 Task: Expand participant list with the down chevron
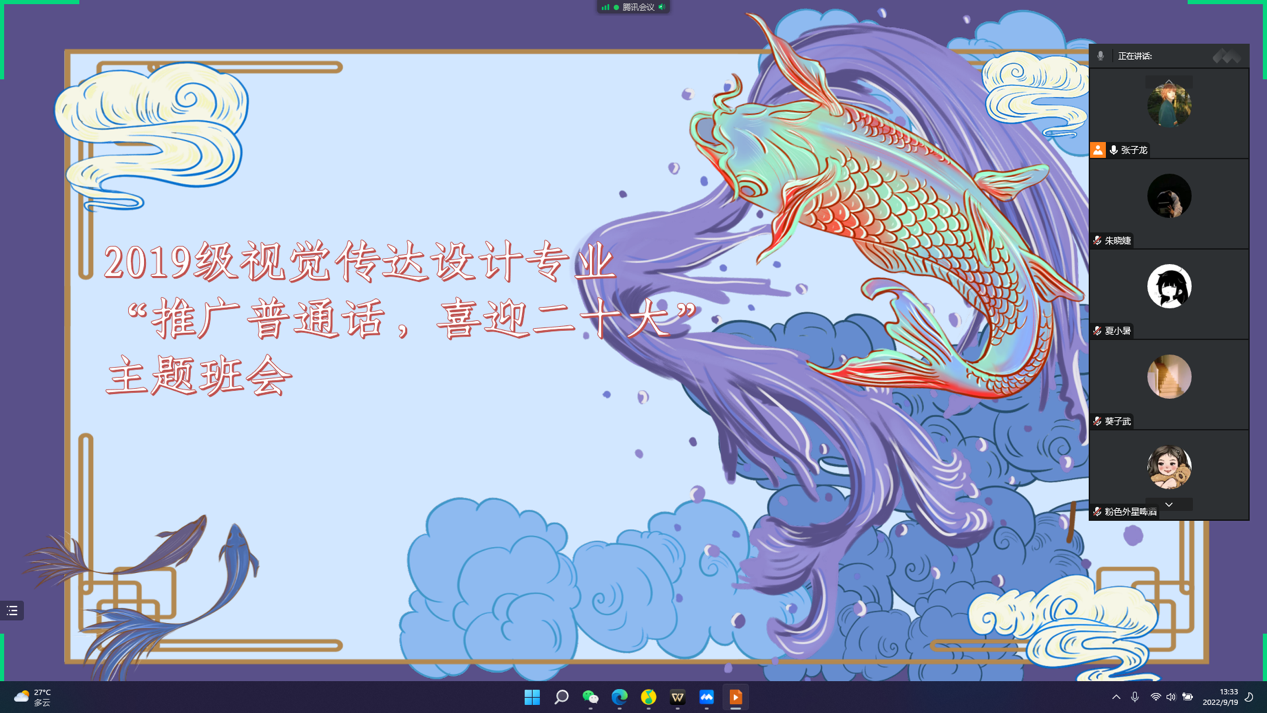(x=1168, y=505)
